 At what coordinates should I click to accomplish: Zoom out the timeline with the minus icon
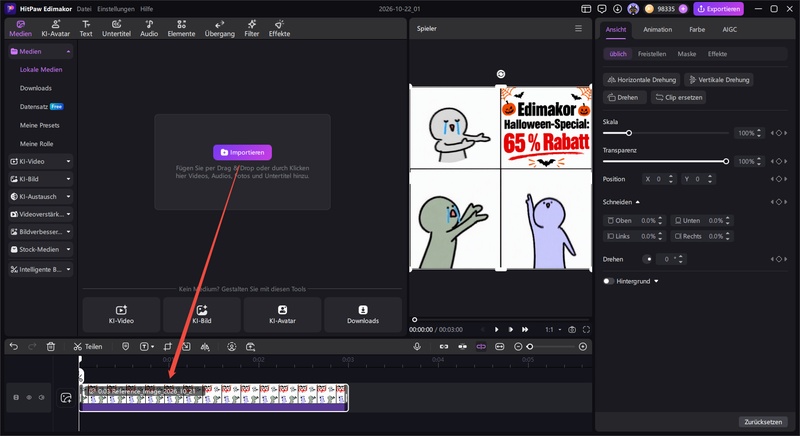point(518,347)
